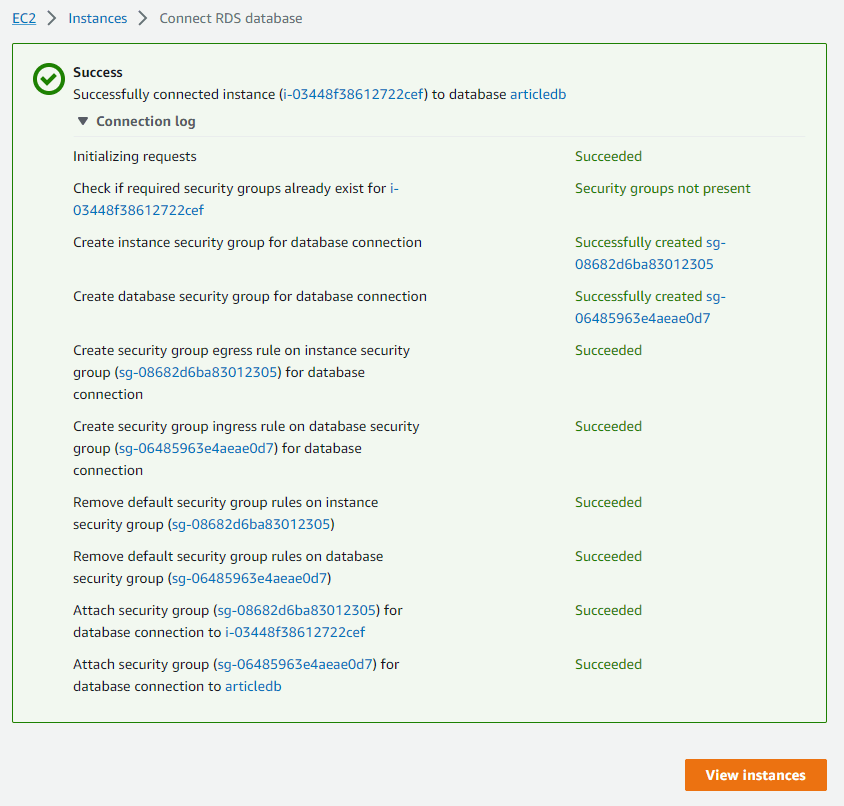This screenshot has width=844, height=806.
Task: Open newly created instance security group sg-08682d6ba83012305 link
Action: click(x=644, y=264)
